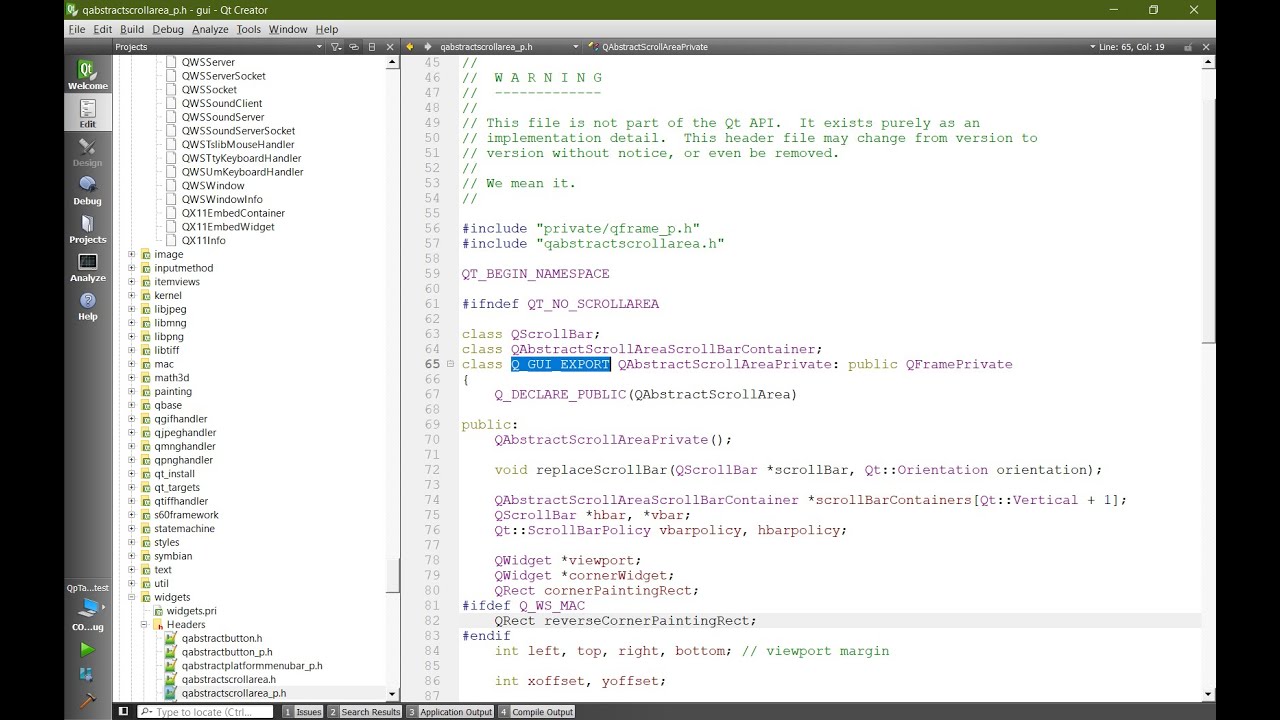Open the Design mode
This screenshot has width=1280, height=720.
pos(87,152)
